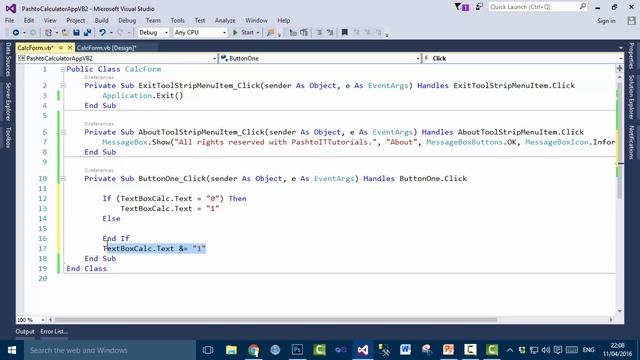Image resolution: width=640 pixels, height=360 pixels.
Task: Click the Windows Start button
Action: [x=12, y=350]
